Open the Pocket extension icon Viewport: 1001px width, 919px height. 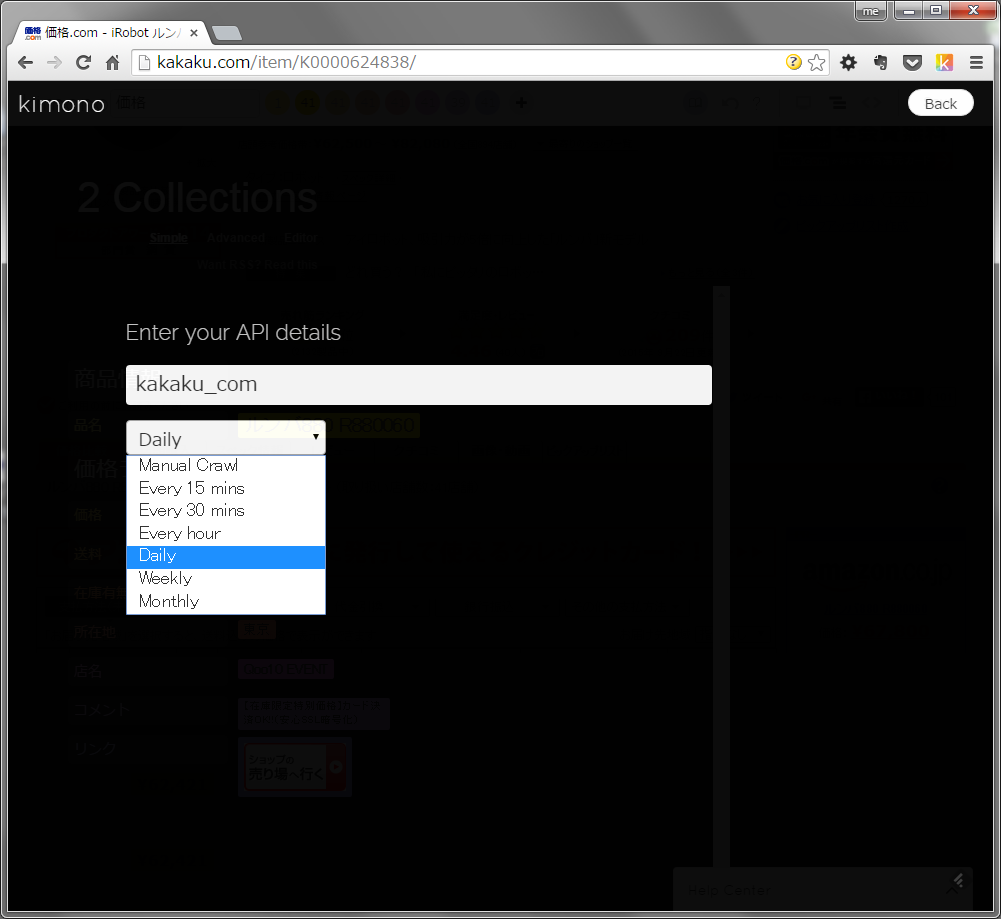click(912, 63)
